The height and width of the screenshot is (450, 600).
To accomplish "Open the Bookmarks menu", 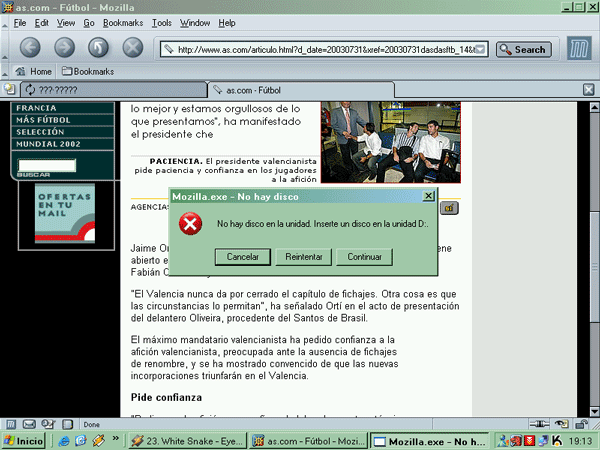I will click(122, 22).
